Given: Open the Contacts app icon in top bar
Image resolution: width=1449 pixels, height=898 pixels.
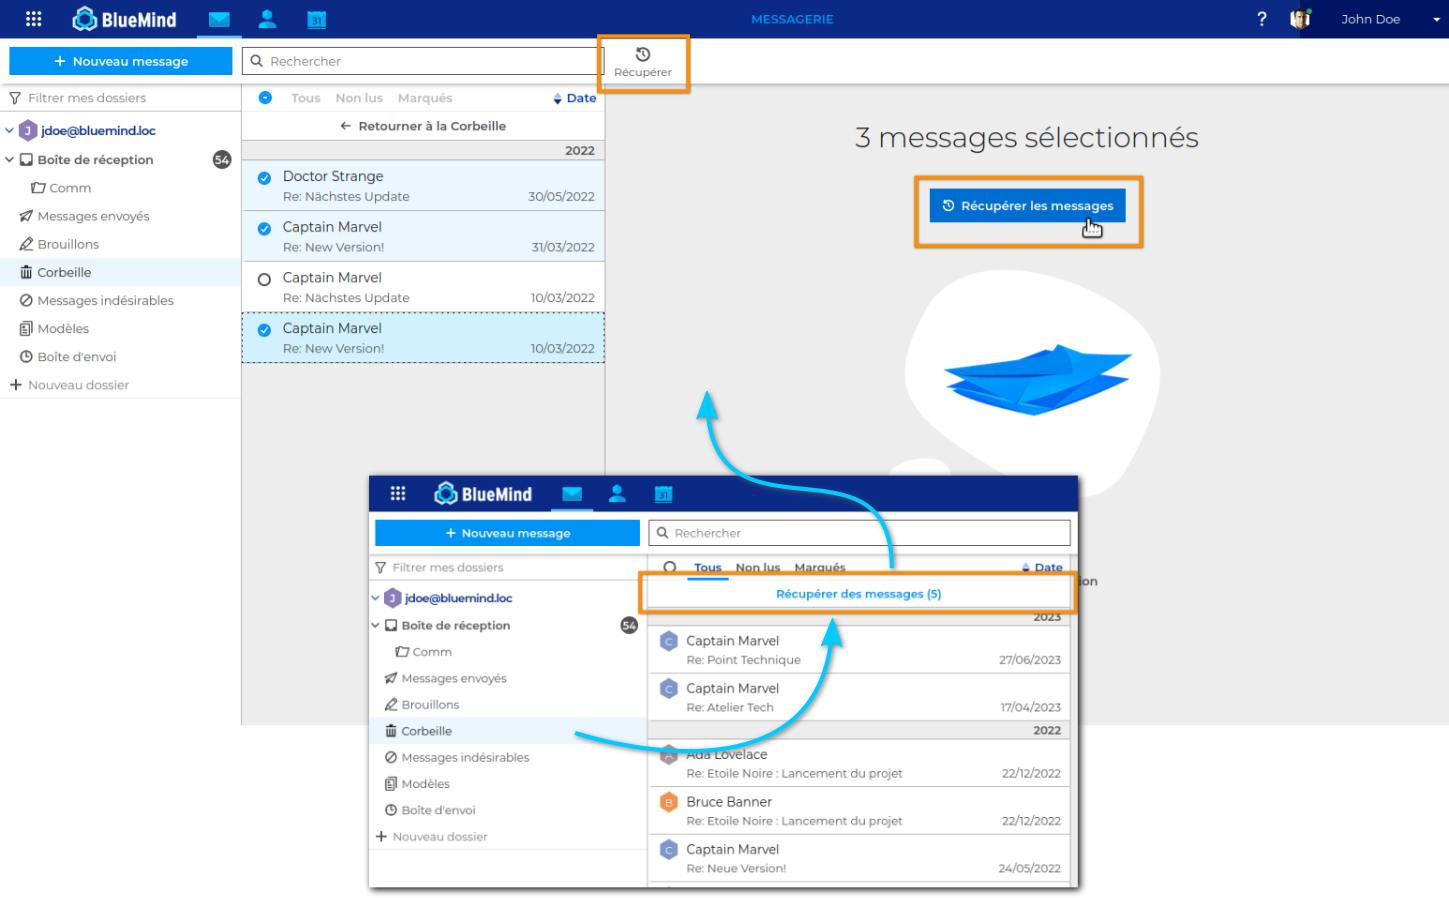Looking at the screenshot, I should click(x=267, y=19).
